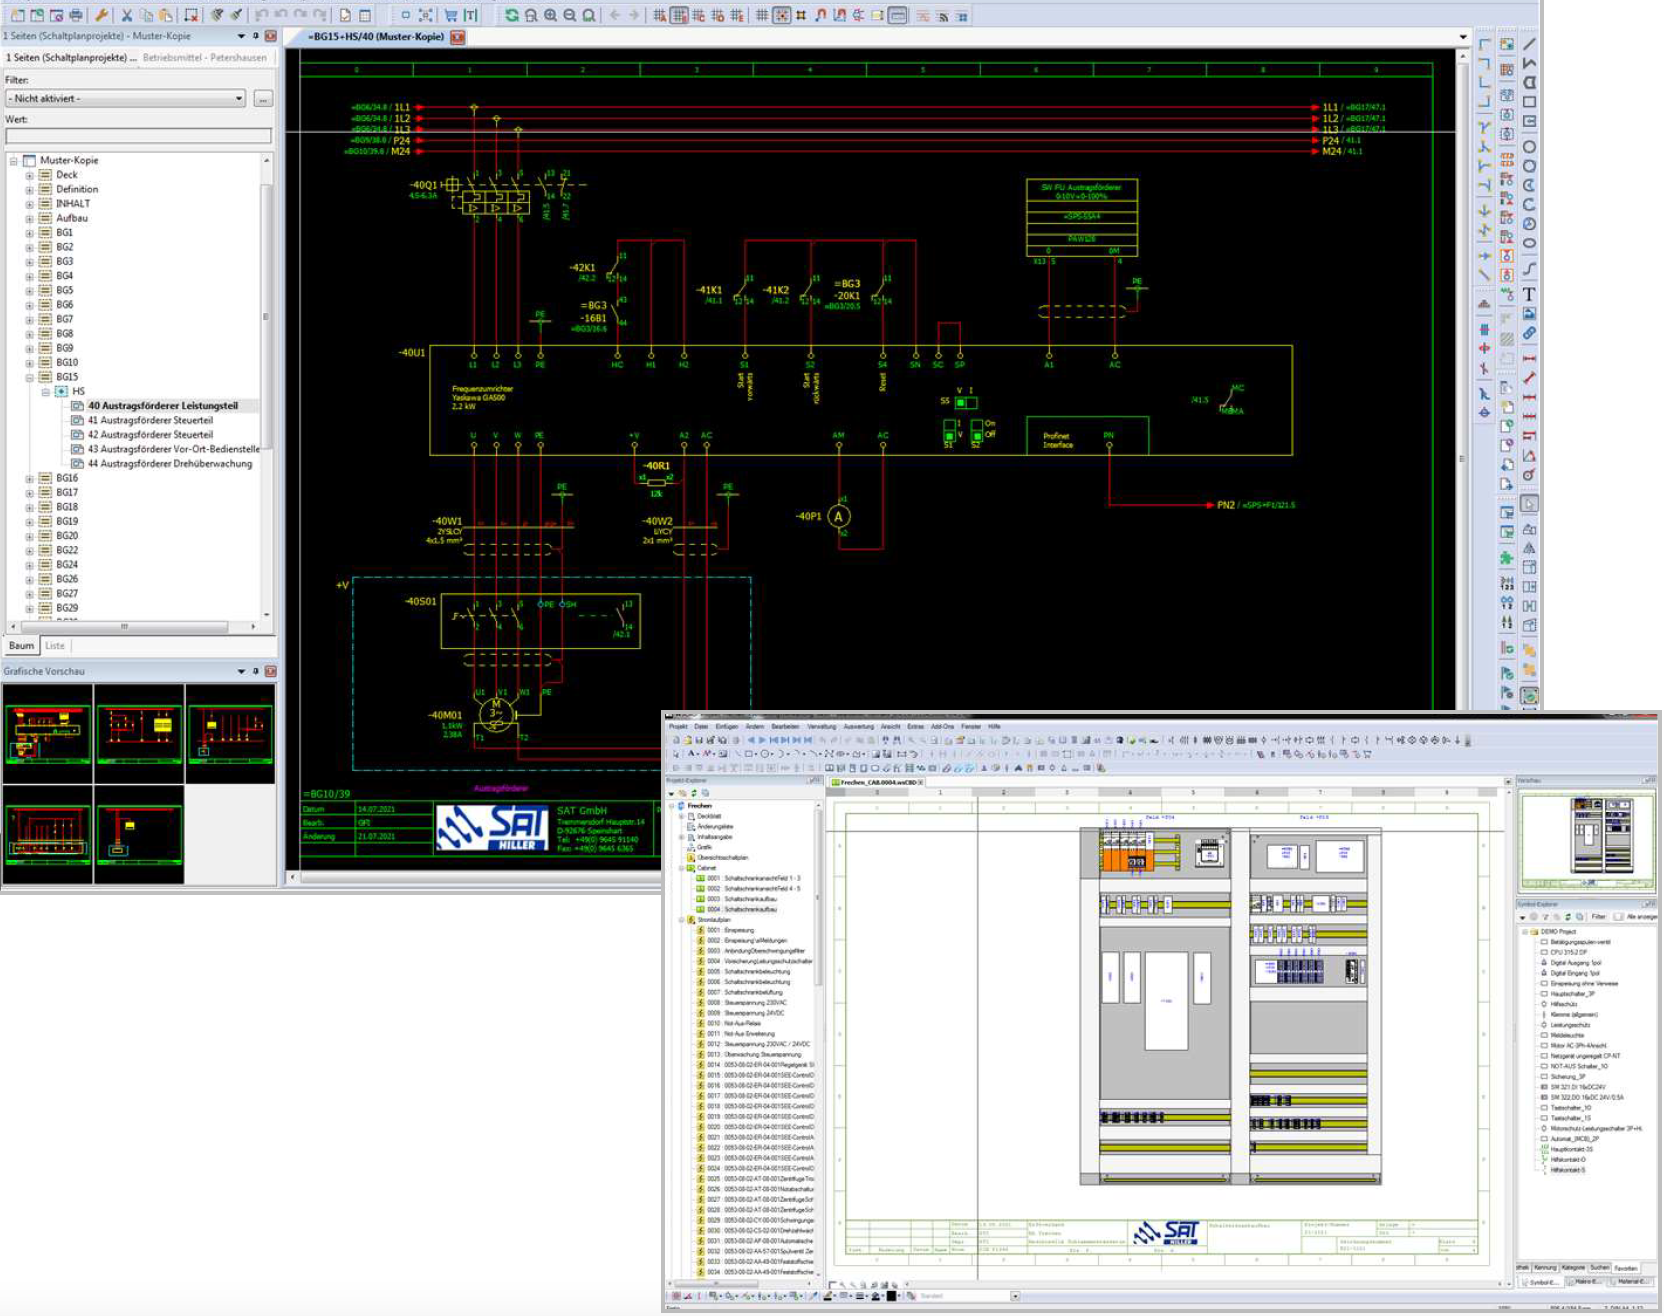Toggle the grid display icon
Viewport: 1664px width, 1316px height.
coord(762,15)
